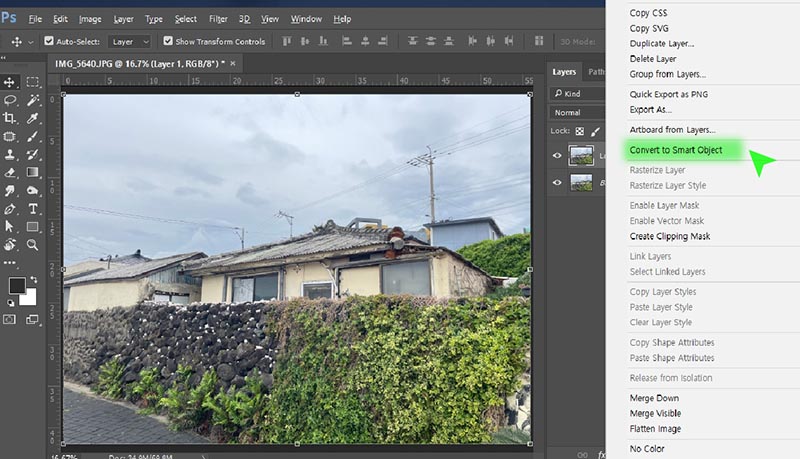Switch to the Layers panel tab

point(564,72)
